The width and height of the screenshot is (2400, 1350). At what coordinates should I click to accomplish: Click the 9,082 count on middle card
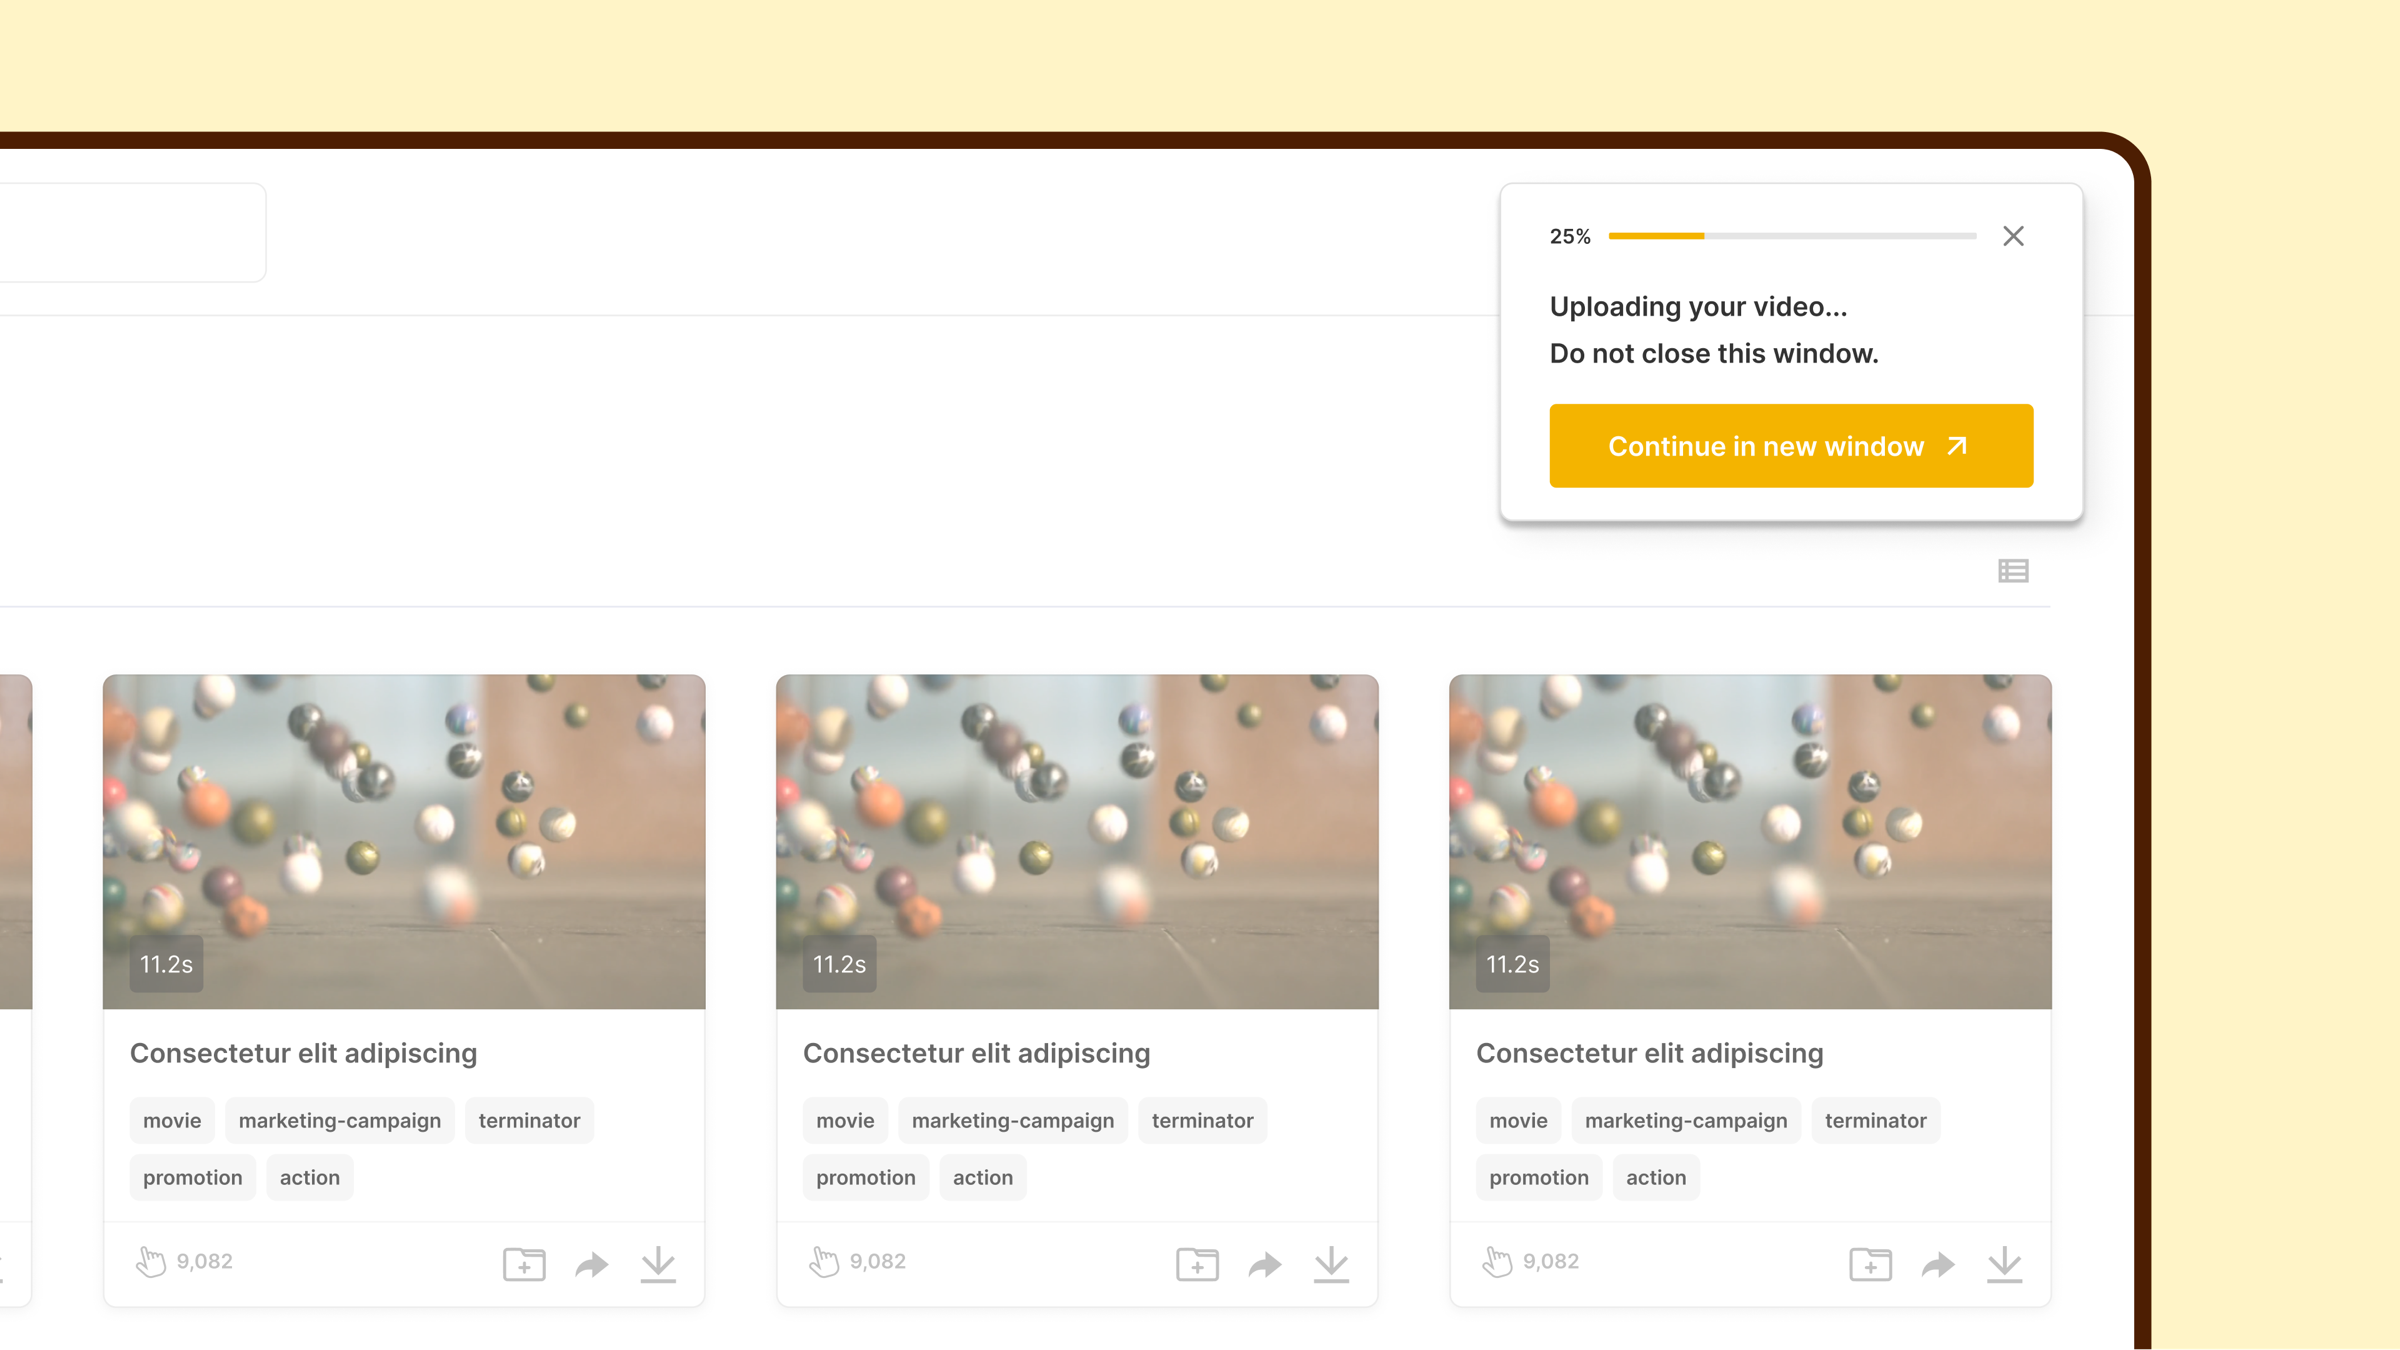pos(878,1261)
